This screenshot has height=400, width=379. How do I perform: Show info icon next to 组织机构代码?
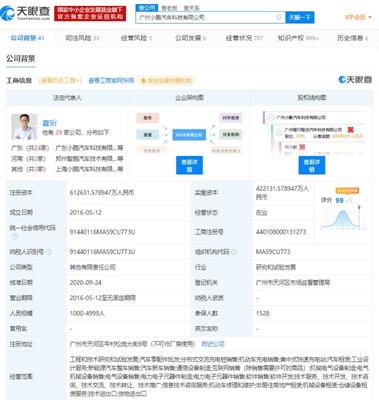pos(234,252)
